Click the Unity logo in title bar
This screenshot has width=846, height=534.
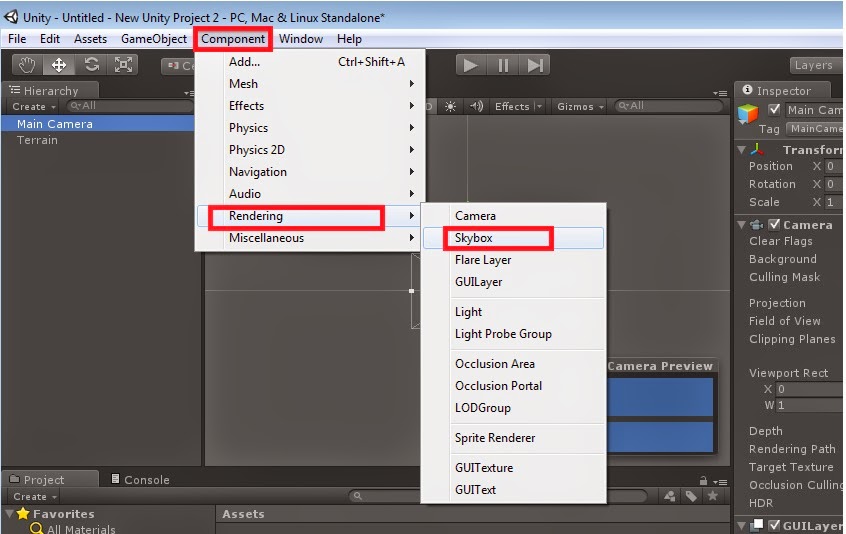coord(11,17)
